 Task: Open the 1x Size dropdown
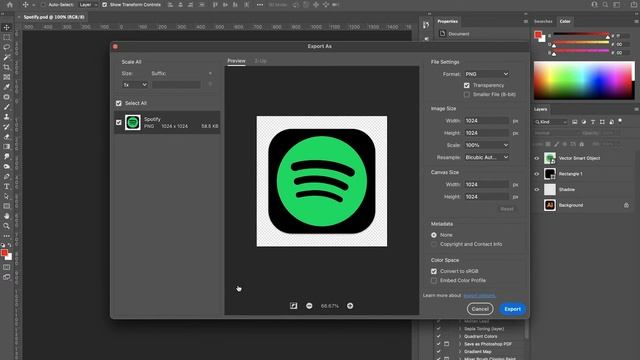point(135,84)
